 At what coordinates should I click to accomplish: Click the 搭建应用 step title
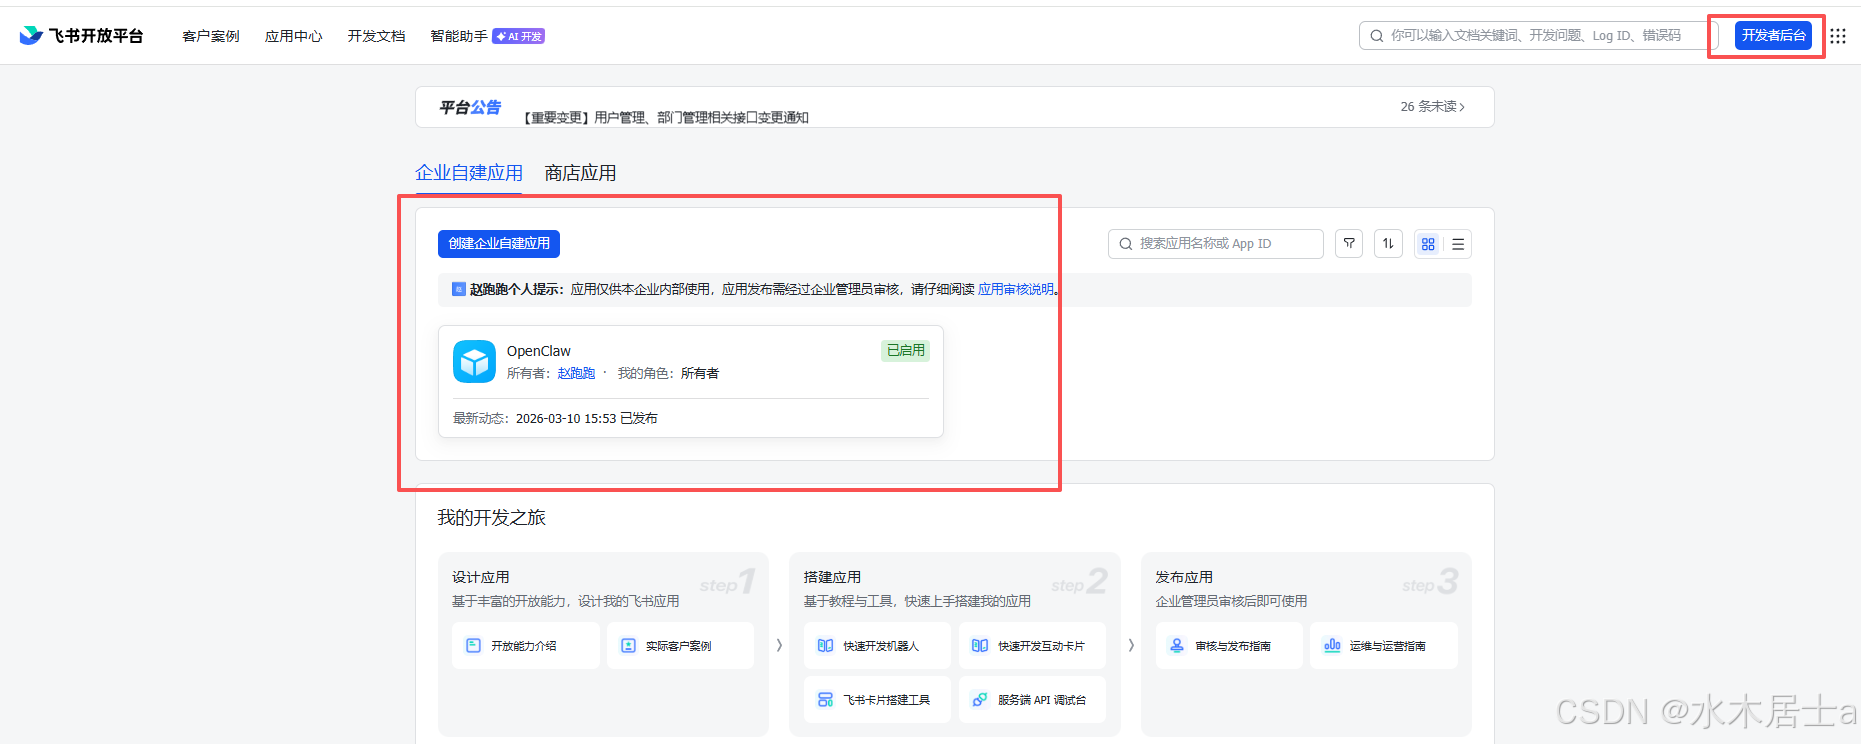(x=832, y=577)
